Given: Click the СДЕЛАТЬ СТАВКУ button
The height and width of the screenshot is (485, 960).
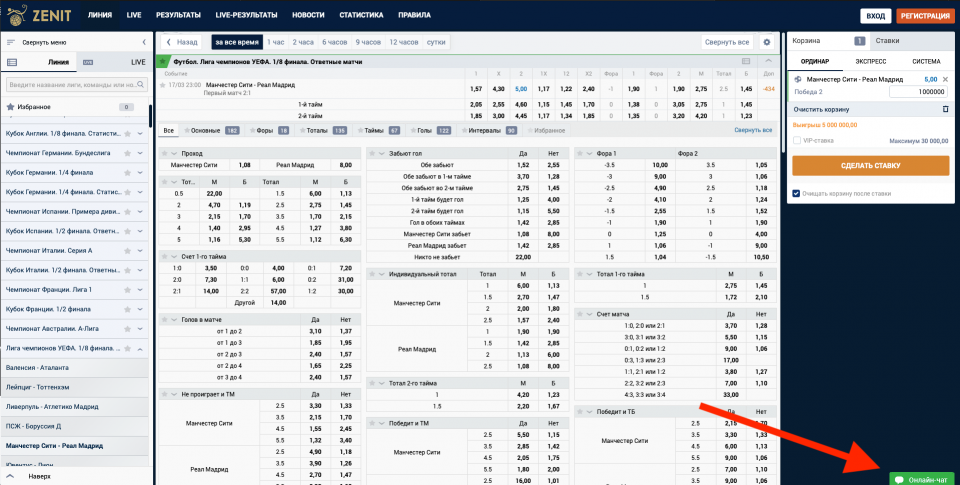Looking at the screenshot, I should point(871,165).
